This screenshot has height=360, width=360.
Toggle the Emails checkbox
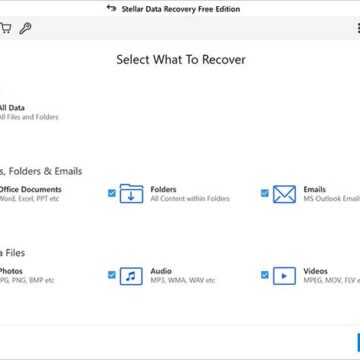265,193
